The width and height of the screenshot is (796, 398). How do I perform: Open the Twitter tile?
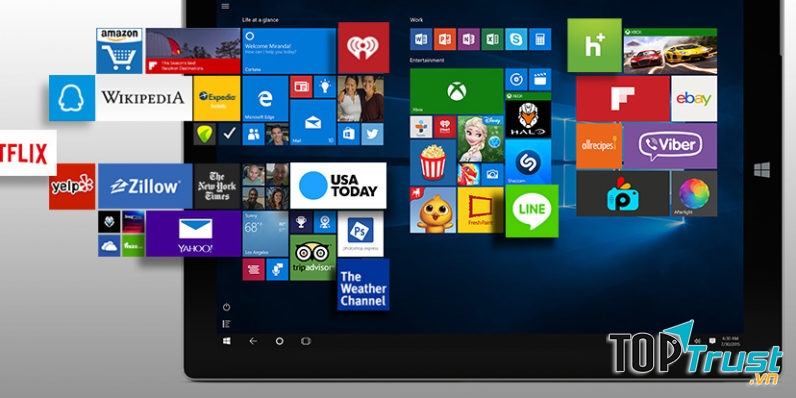(372, 134)
